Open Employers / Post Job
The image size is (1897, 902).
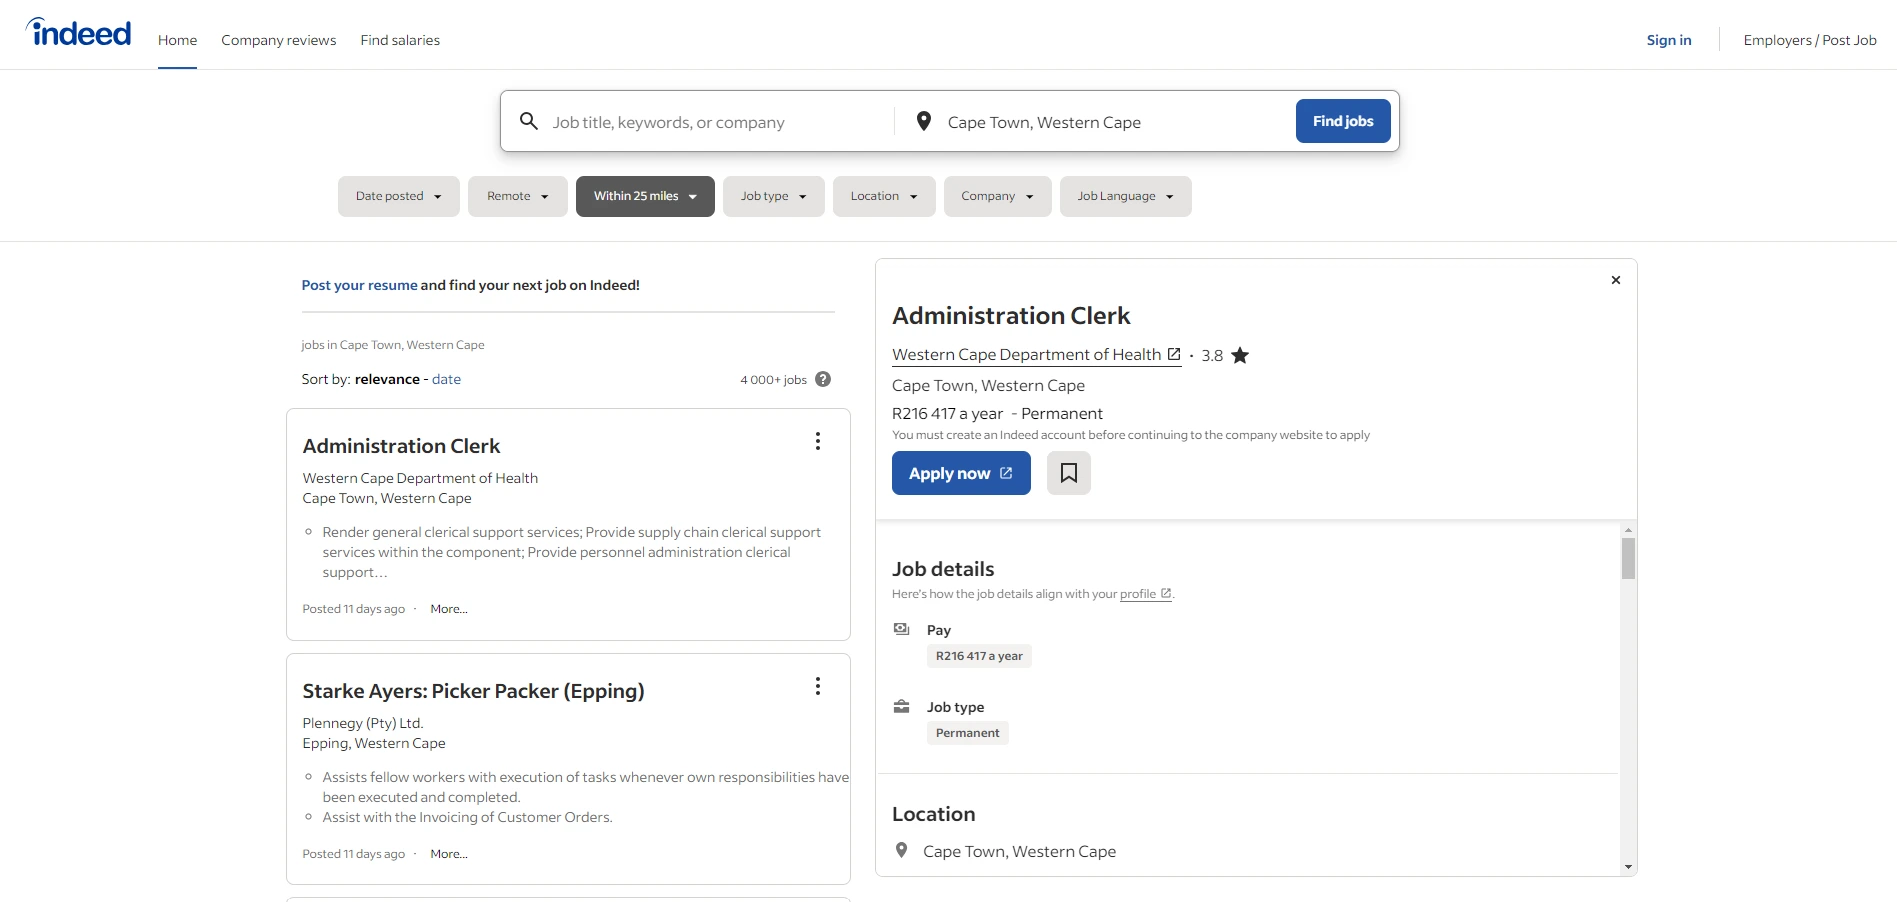coord(1810,40)
